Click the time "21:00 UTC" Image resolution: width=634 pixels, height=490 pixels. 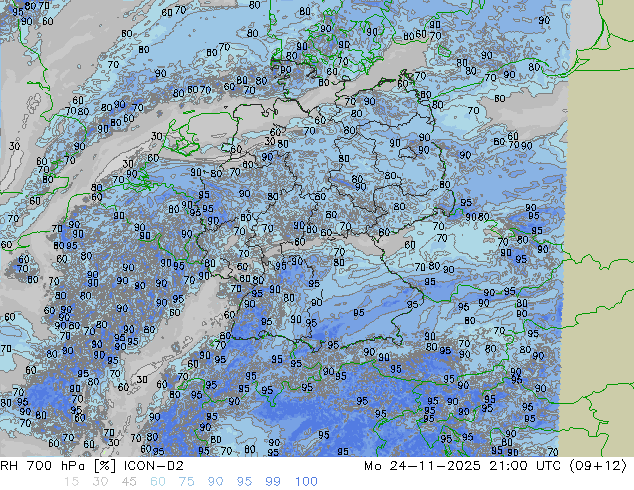525,466
